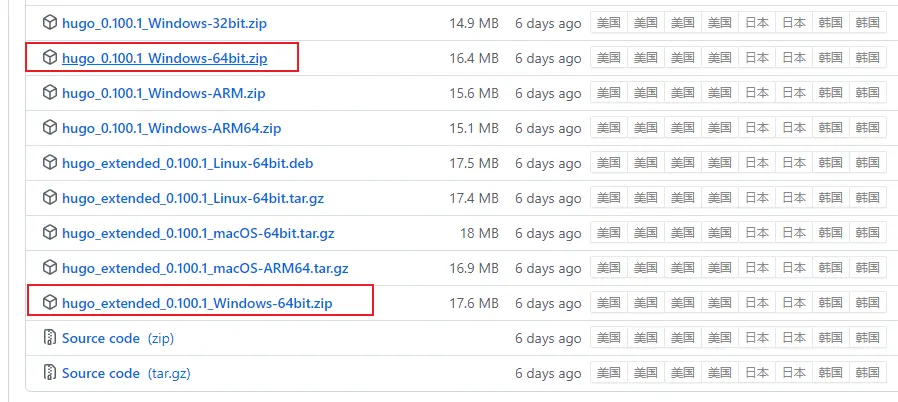Viewport: 898px width, 402px height.
Task: Click last 韩国 mirror in Source code (tar.gz) row
Action: point(867,373)
